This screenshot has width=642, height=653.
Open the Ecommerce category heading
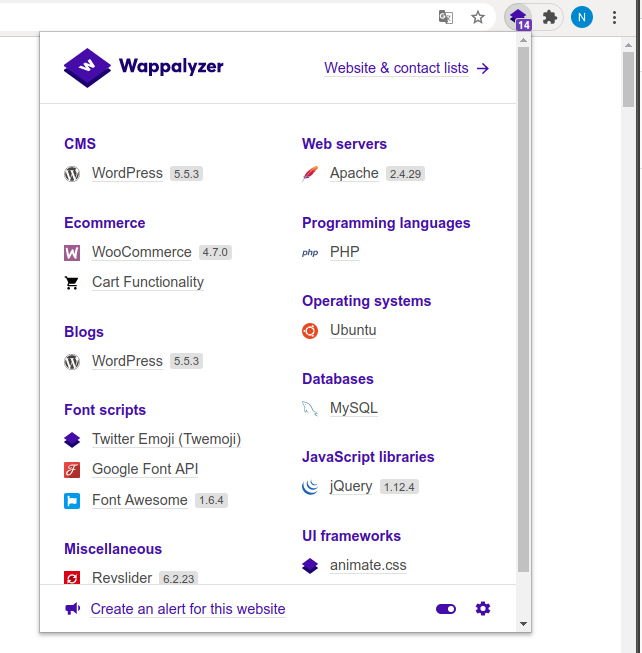[x=105, y=223]
